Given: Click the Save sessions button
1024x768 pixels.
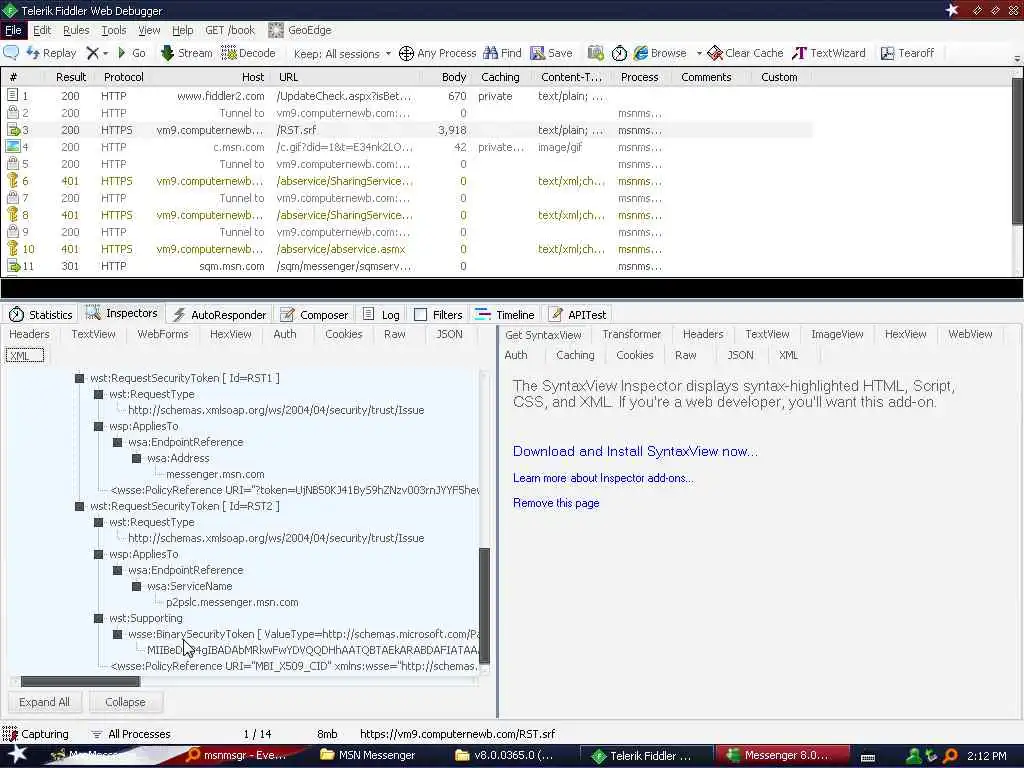Looking at the screenshot, I should (551, 53).
